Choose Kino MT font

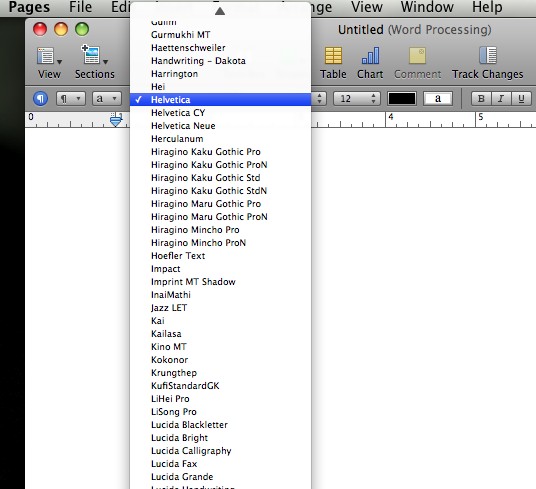tap(220, 347)
